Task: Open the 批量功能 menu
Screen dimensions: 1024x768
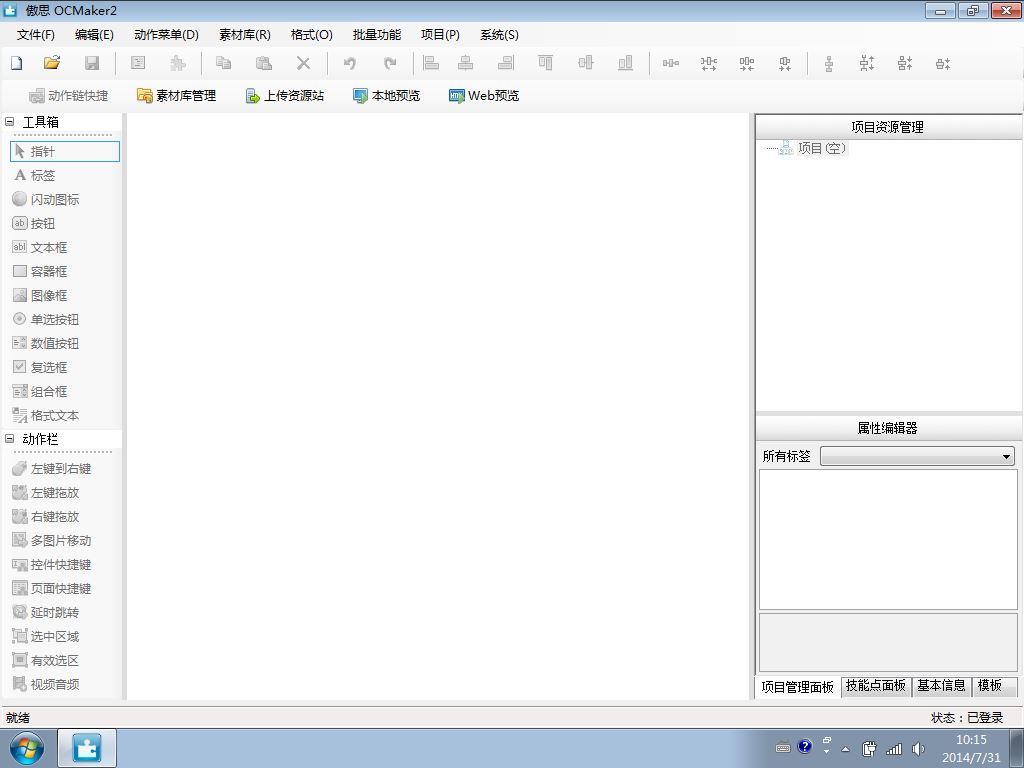Action: (x=377, y=35)
